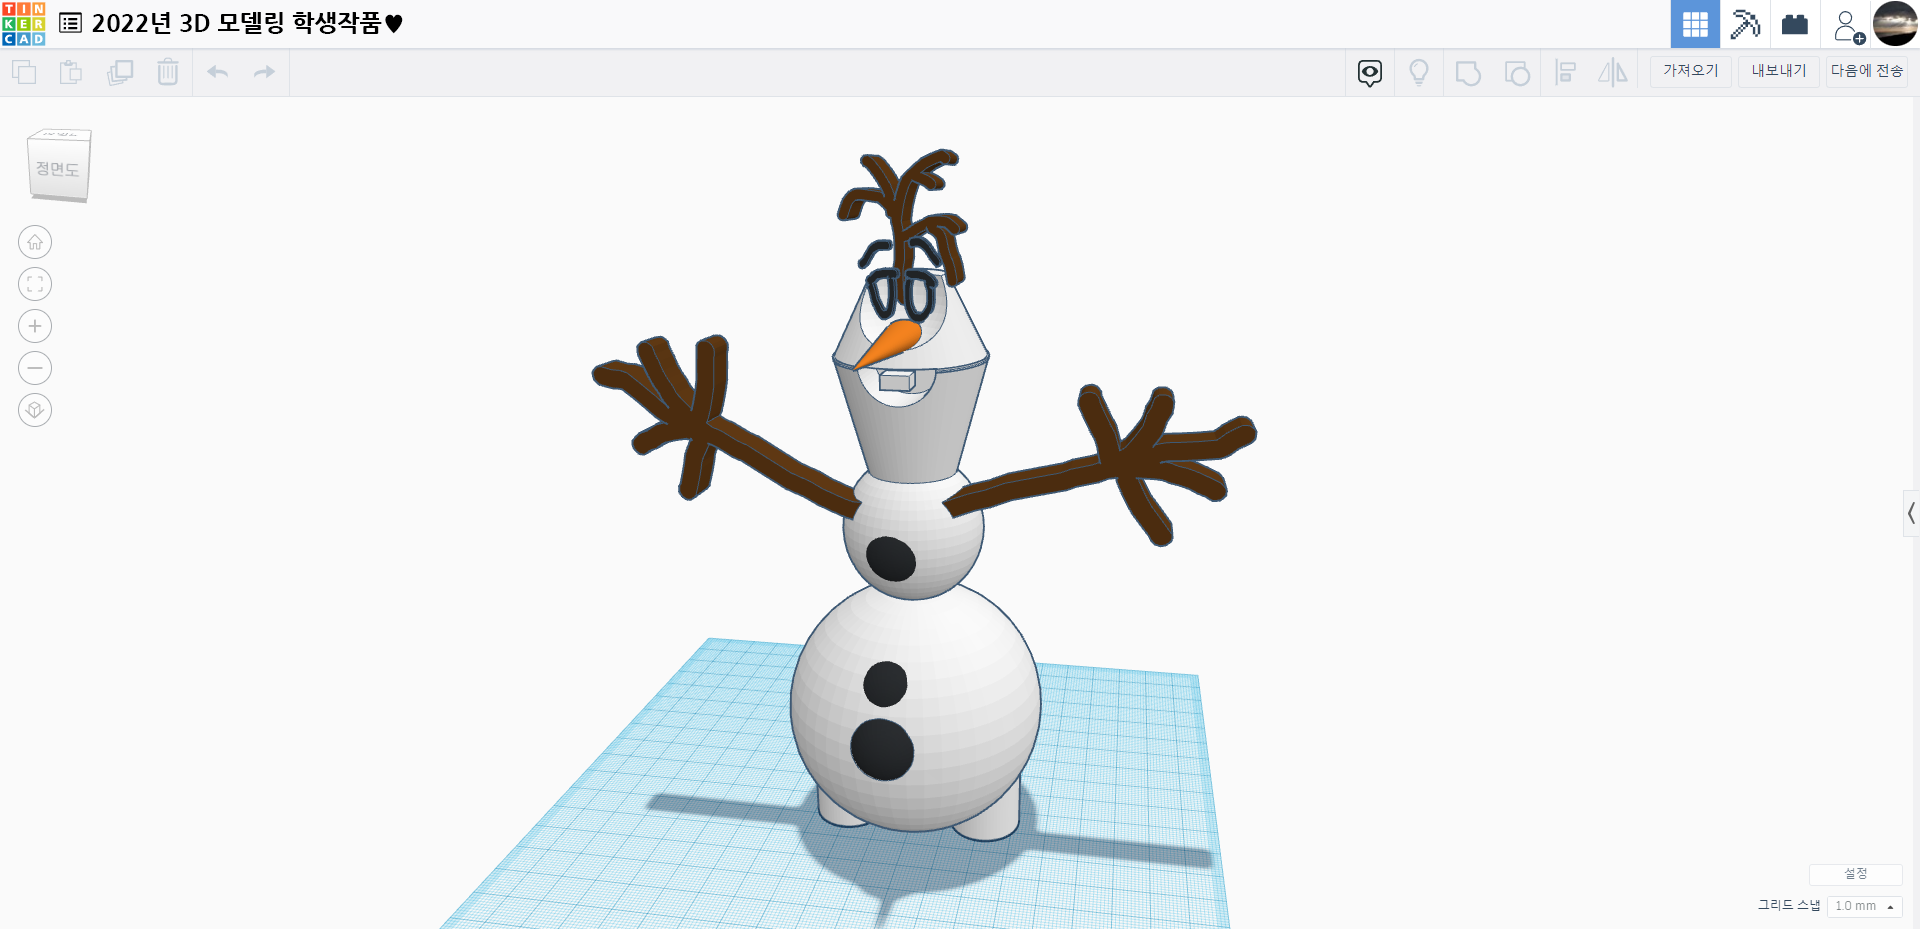Toggle the notes visibility icon

click(1370, 73)
